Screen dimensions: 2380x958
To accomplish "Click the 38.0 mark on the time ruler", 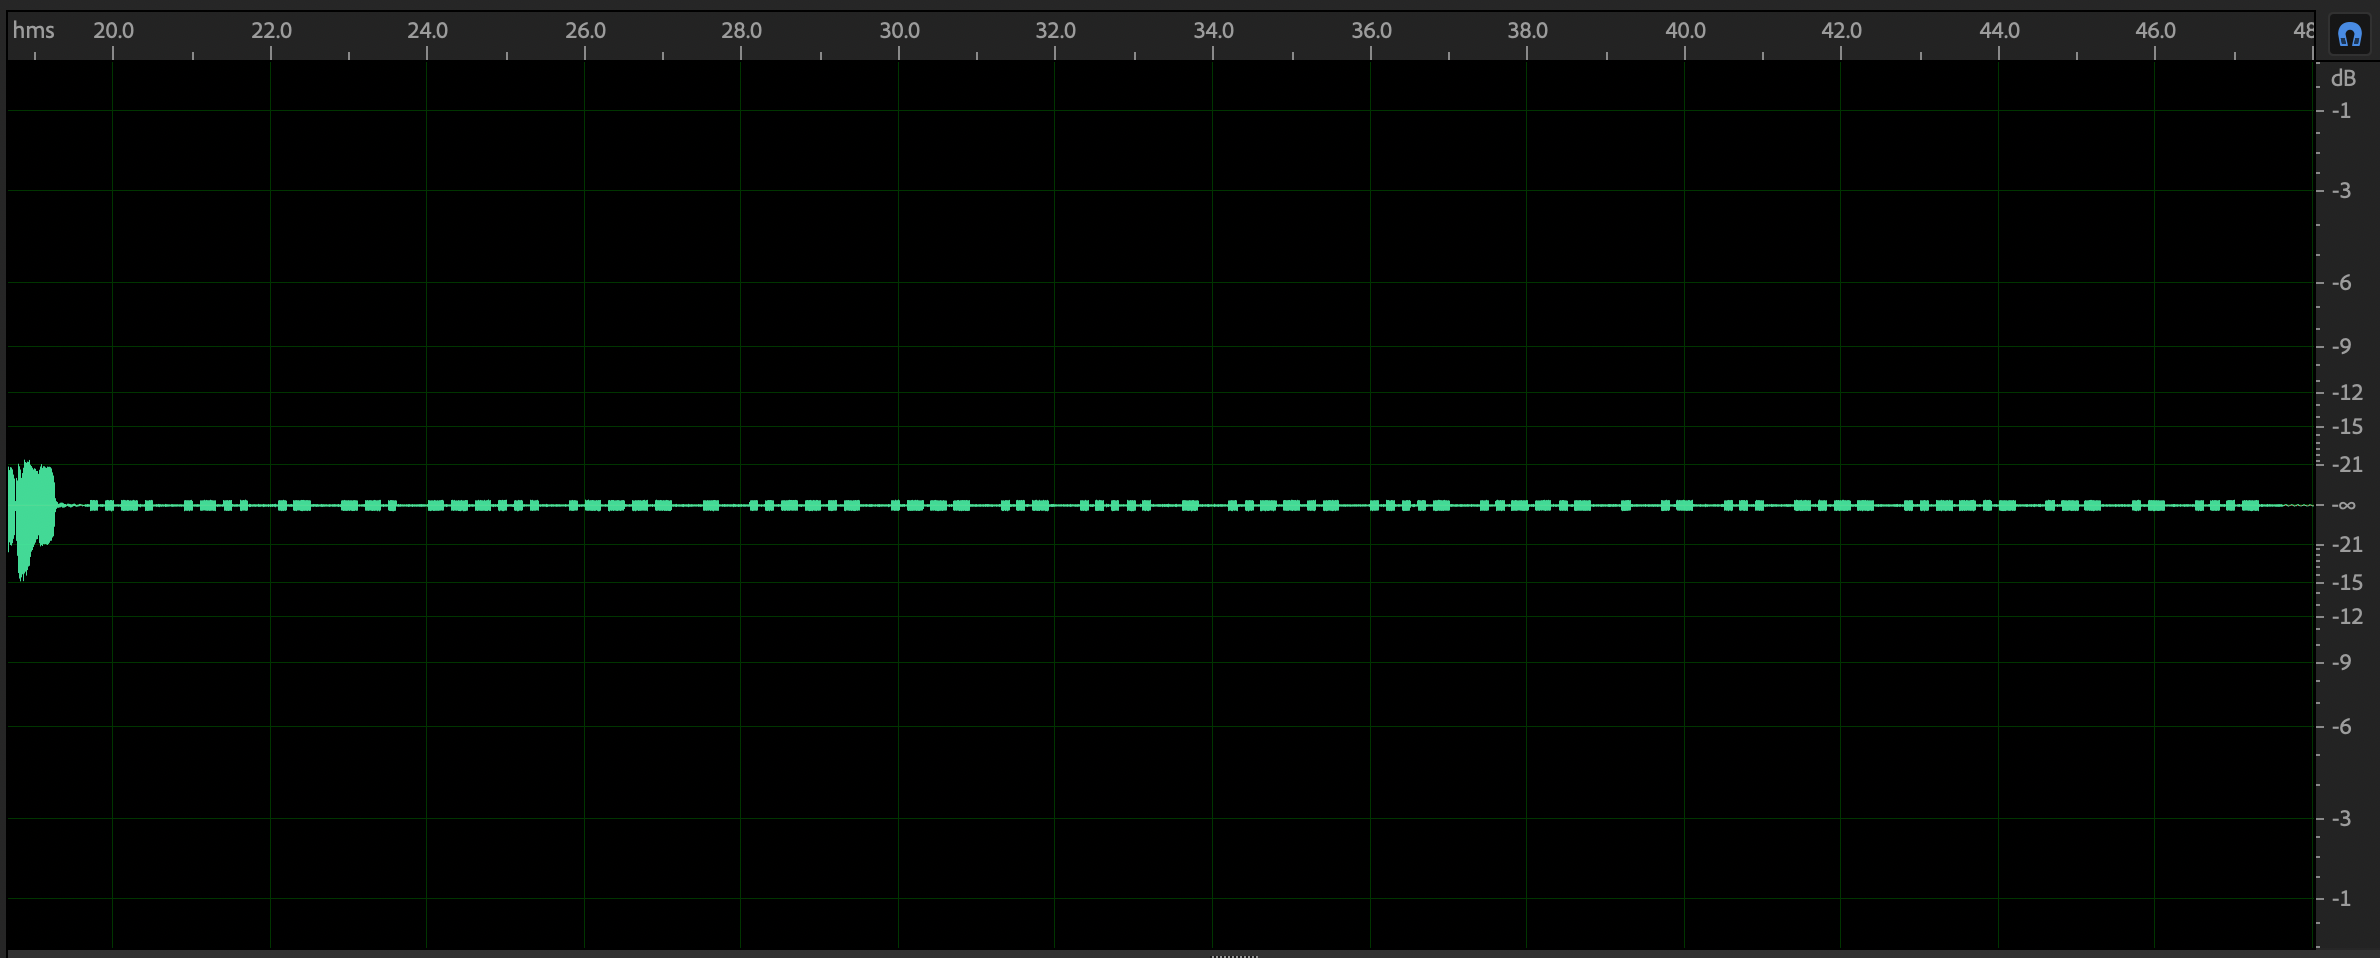I will coord(1527,31).
